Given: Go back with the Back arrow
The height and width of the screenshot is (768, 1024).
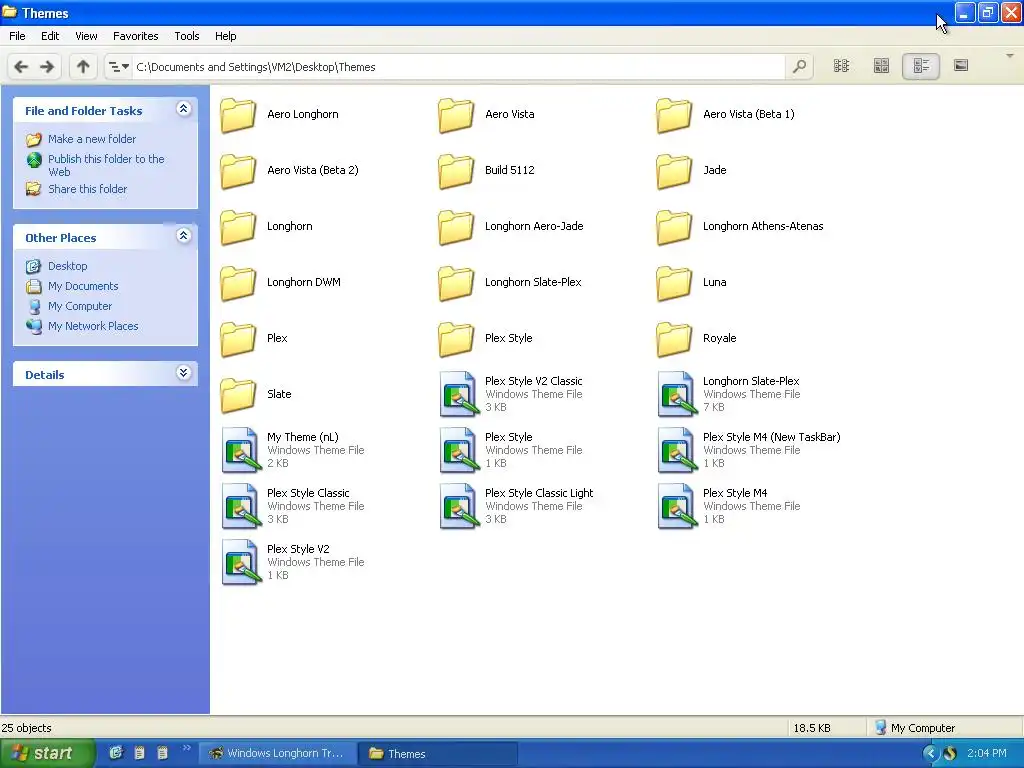Looking at the screenshot, I should tap(21, 67).
